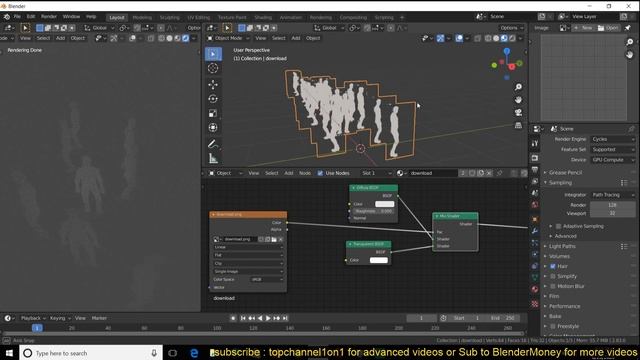
Task: Open the World properties tab icon
Action: tap(535, 204)
